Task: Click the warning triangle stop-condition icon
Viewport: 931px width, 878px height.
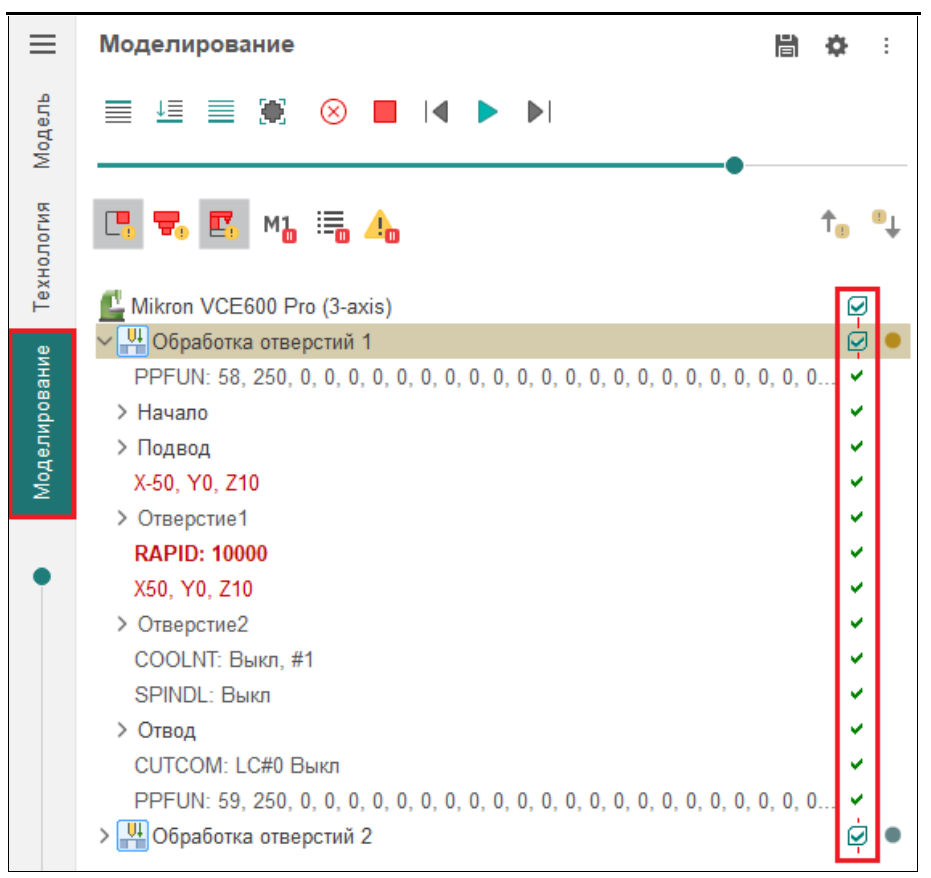Action: point(380,225)
